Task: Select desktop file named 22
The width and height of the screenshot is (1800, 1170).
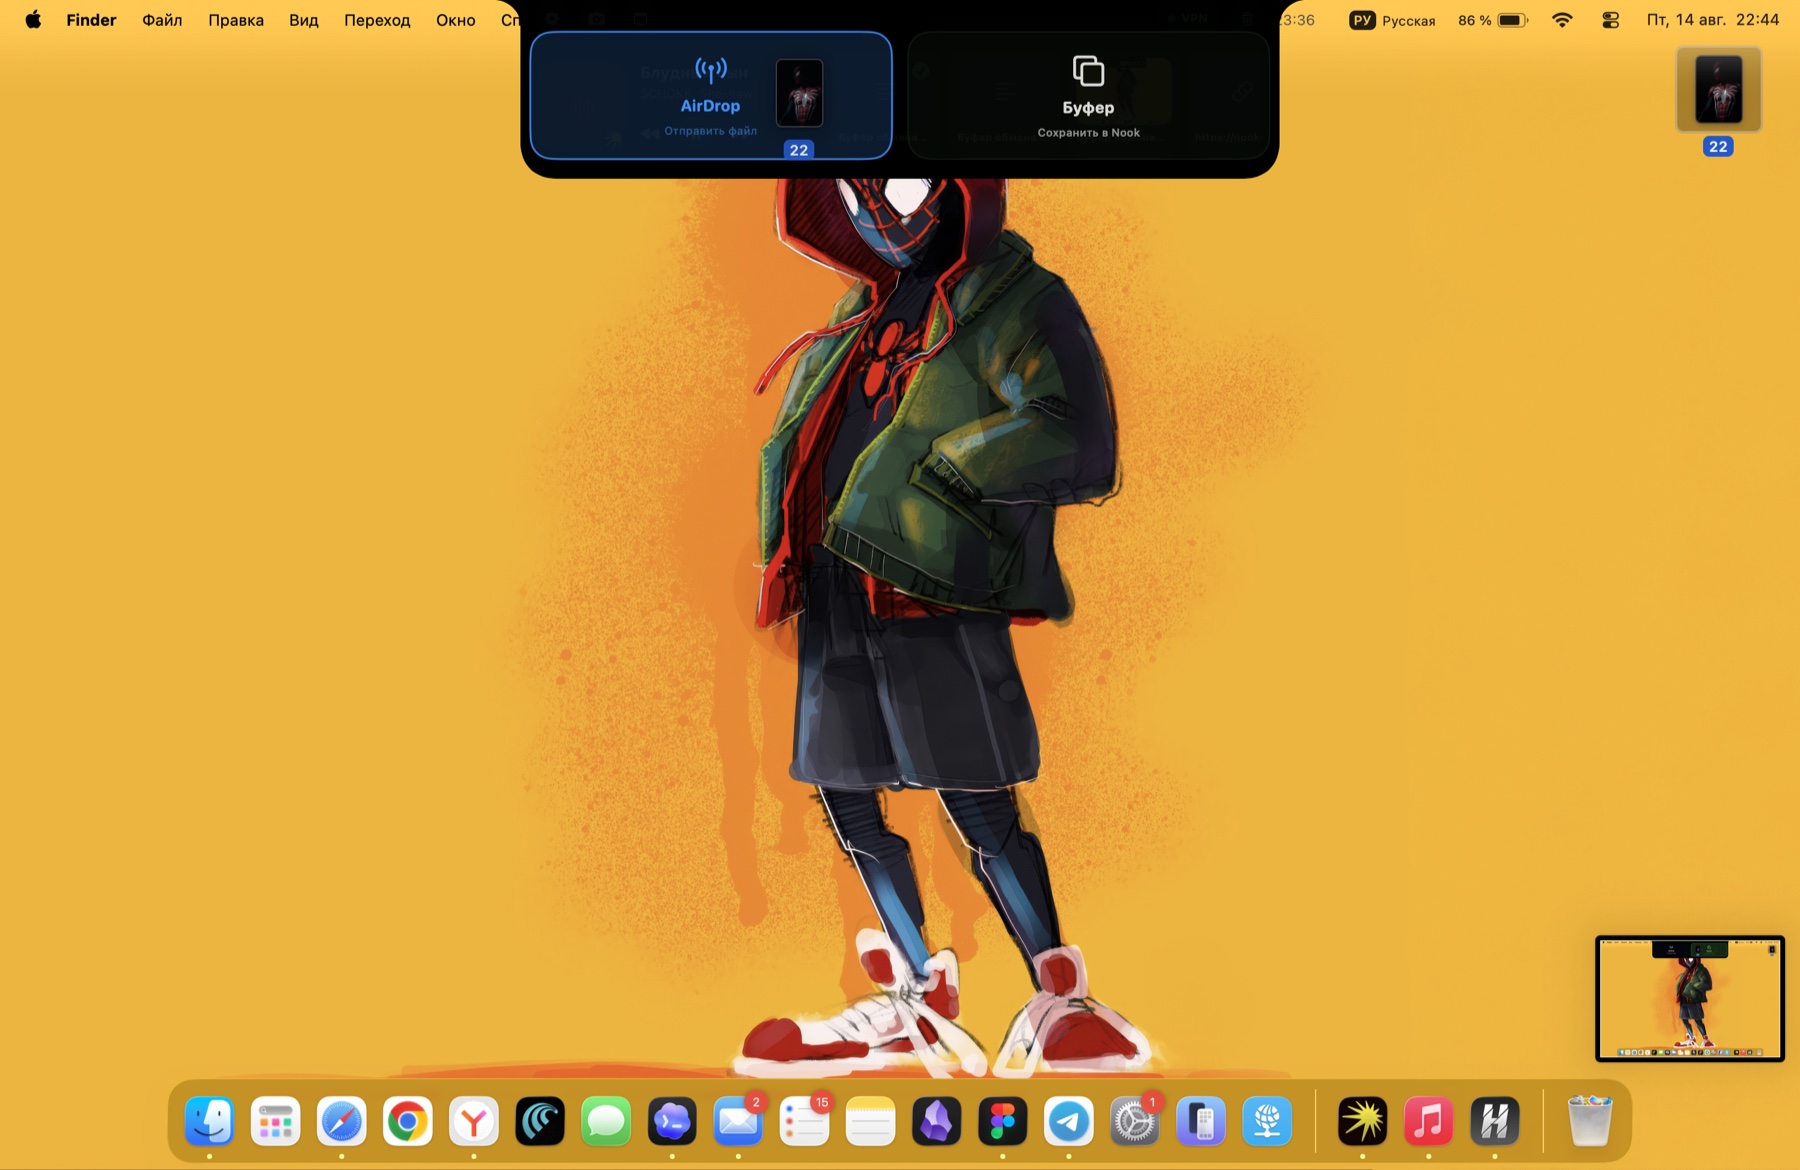Action: click(x=1718, y=101)
